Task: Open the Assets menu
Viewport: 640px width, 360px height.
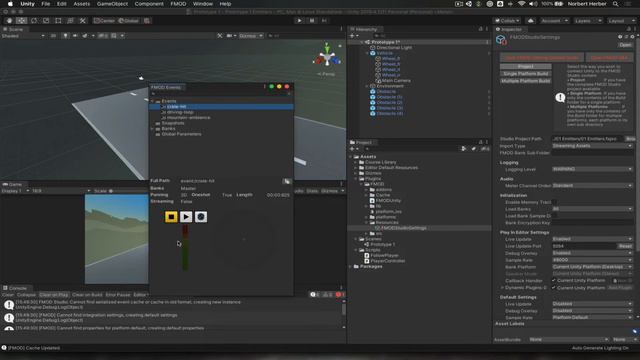Action: coord(82,4)
